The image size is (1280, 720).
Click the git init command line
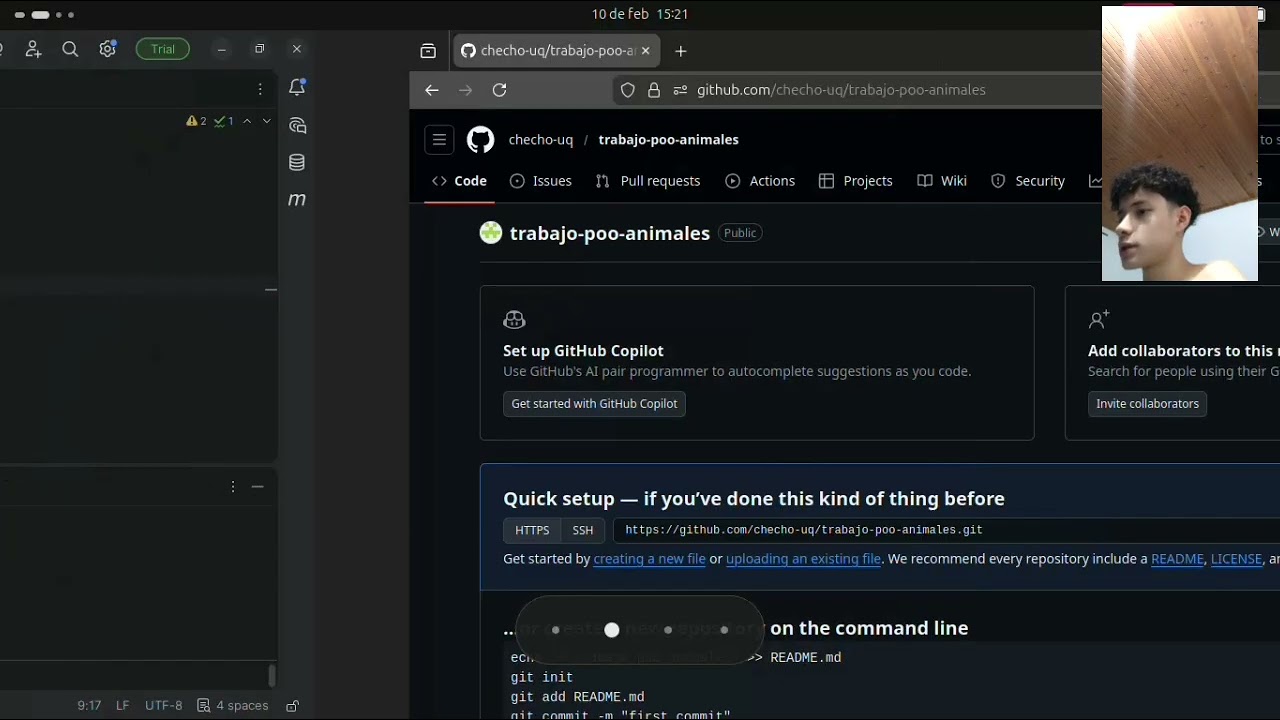click(x=542, y=677)
